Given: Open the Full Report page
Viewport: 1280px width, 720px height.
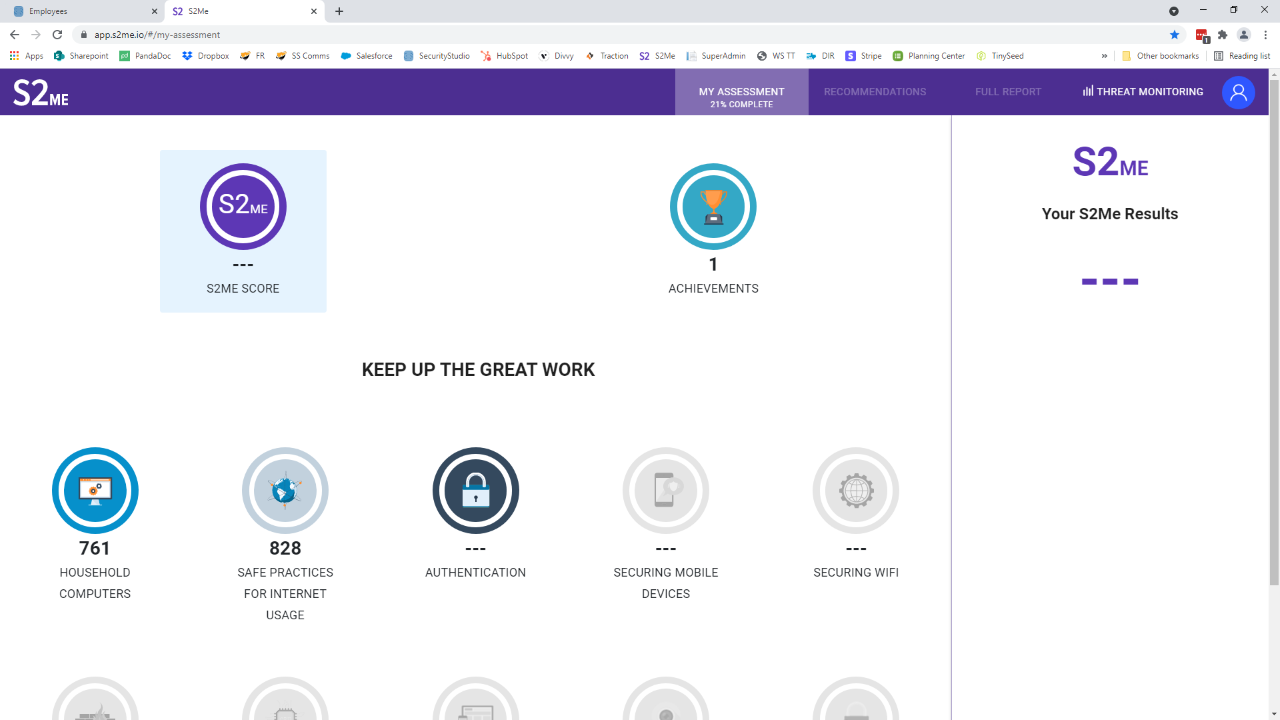Looking at the screenshot, I should click(x=1008, y=91).
